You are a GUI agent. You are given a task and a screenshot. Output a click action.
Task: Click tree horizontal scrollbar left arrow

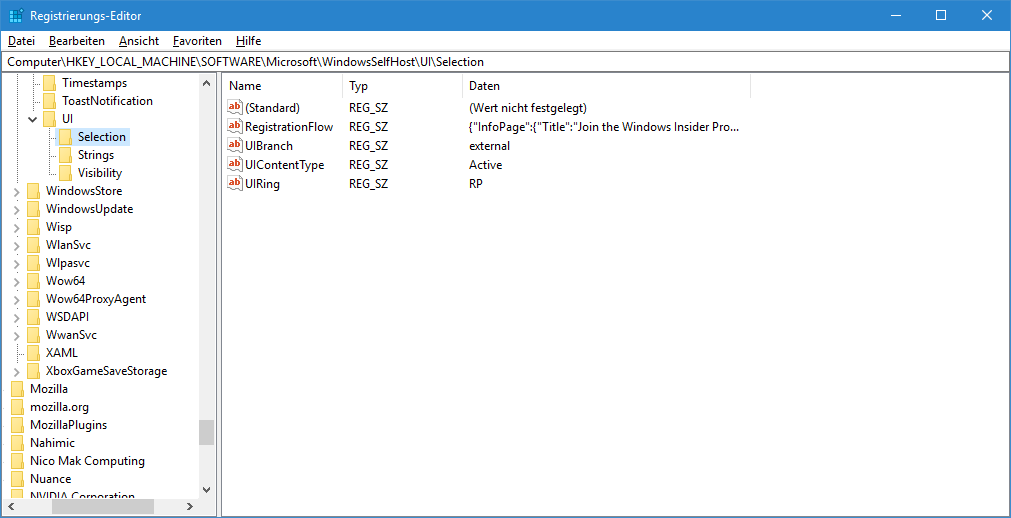click(x=11, y=506)
